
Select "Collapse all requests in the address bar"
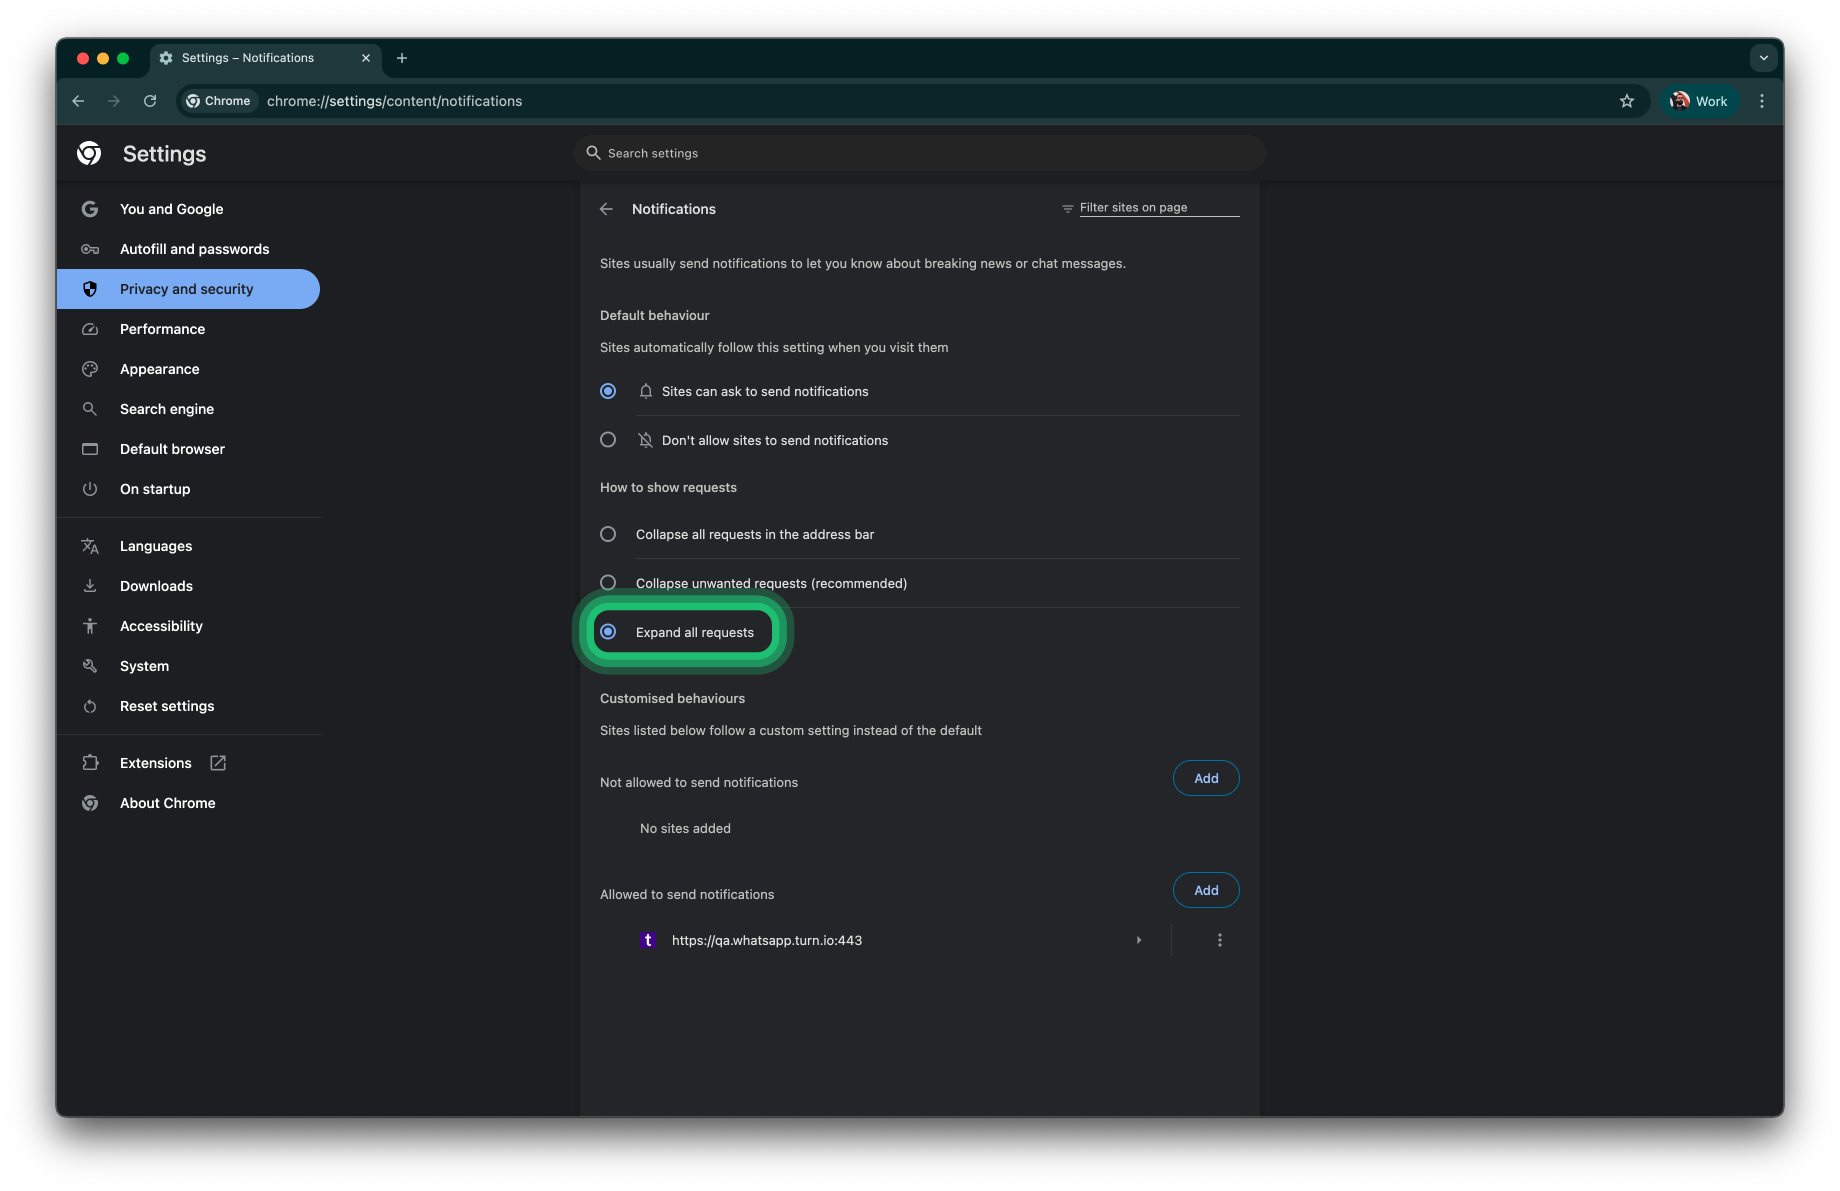[x=608, y=534]
